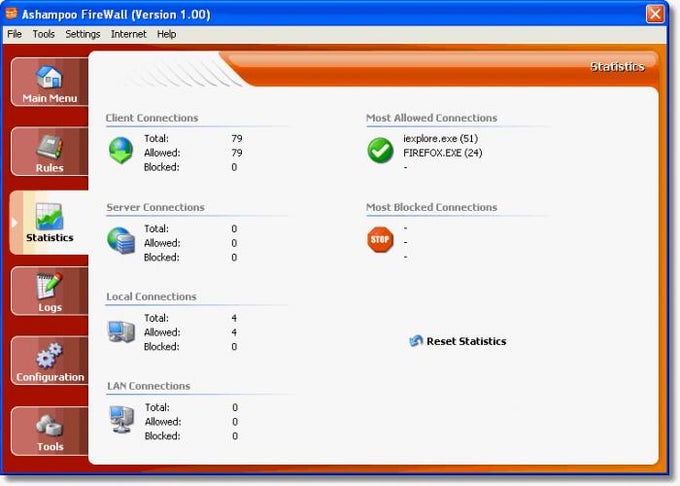
Task: Click the Ashampoo FireWall title bar icon
Action: pos(11,13)
